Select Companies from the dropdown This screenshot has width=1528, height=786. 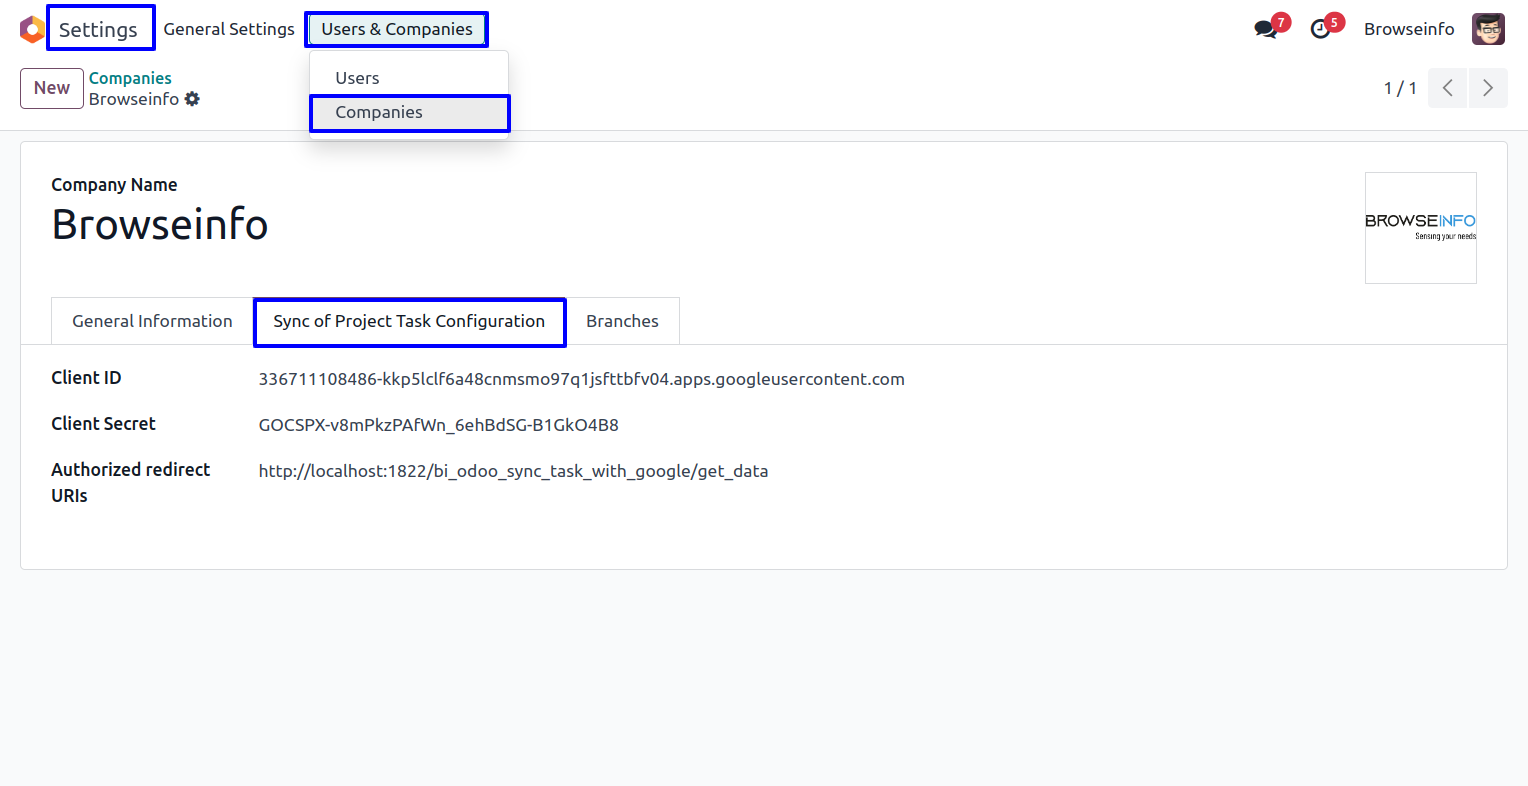tap(409, 113)
